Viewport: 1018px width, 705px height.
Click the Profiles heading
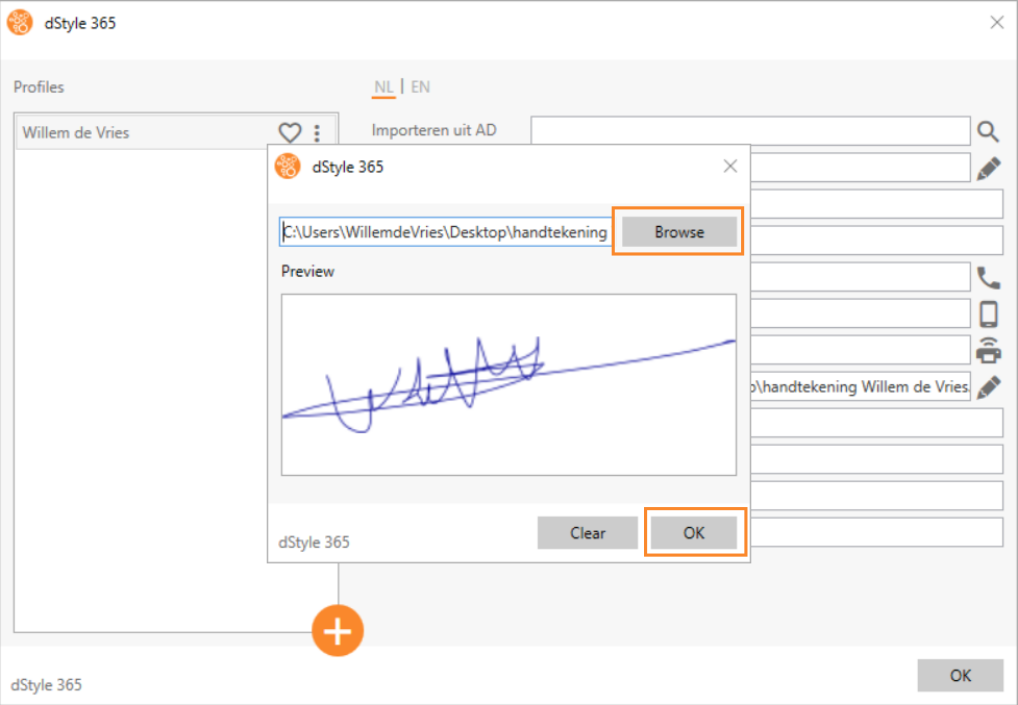click(x=39, y=87)
